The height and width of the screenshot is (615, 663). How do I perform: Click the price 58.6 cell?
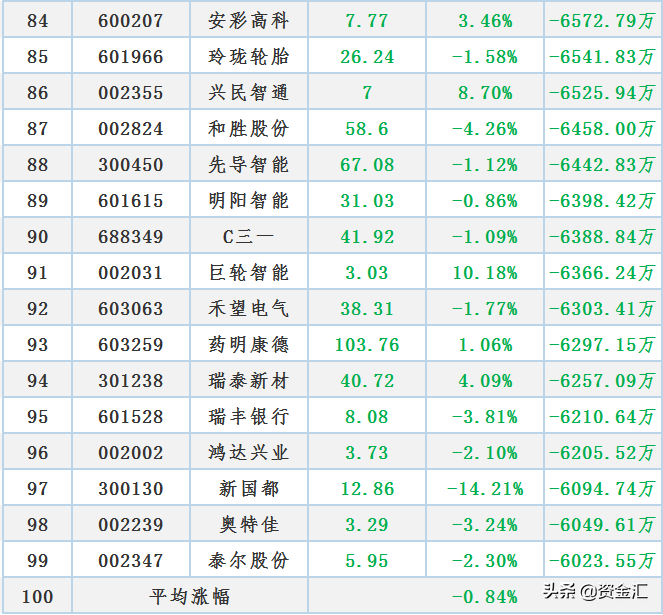(x=367, y=128)
